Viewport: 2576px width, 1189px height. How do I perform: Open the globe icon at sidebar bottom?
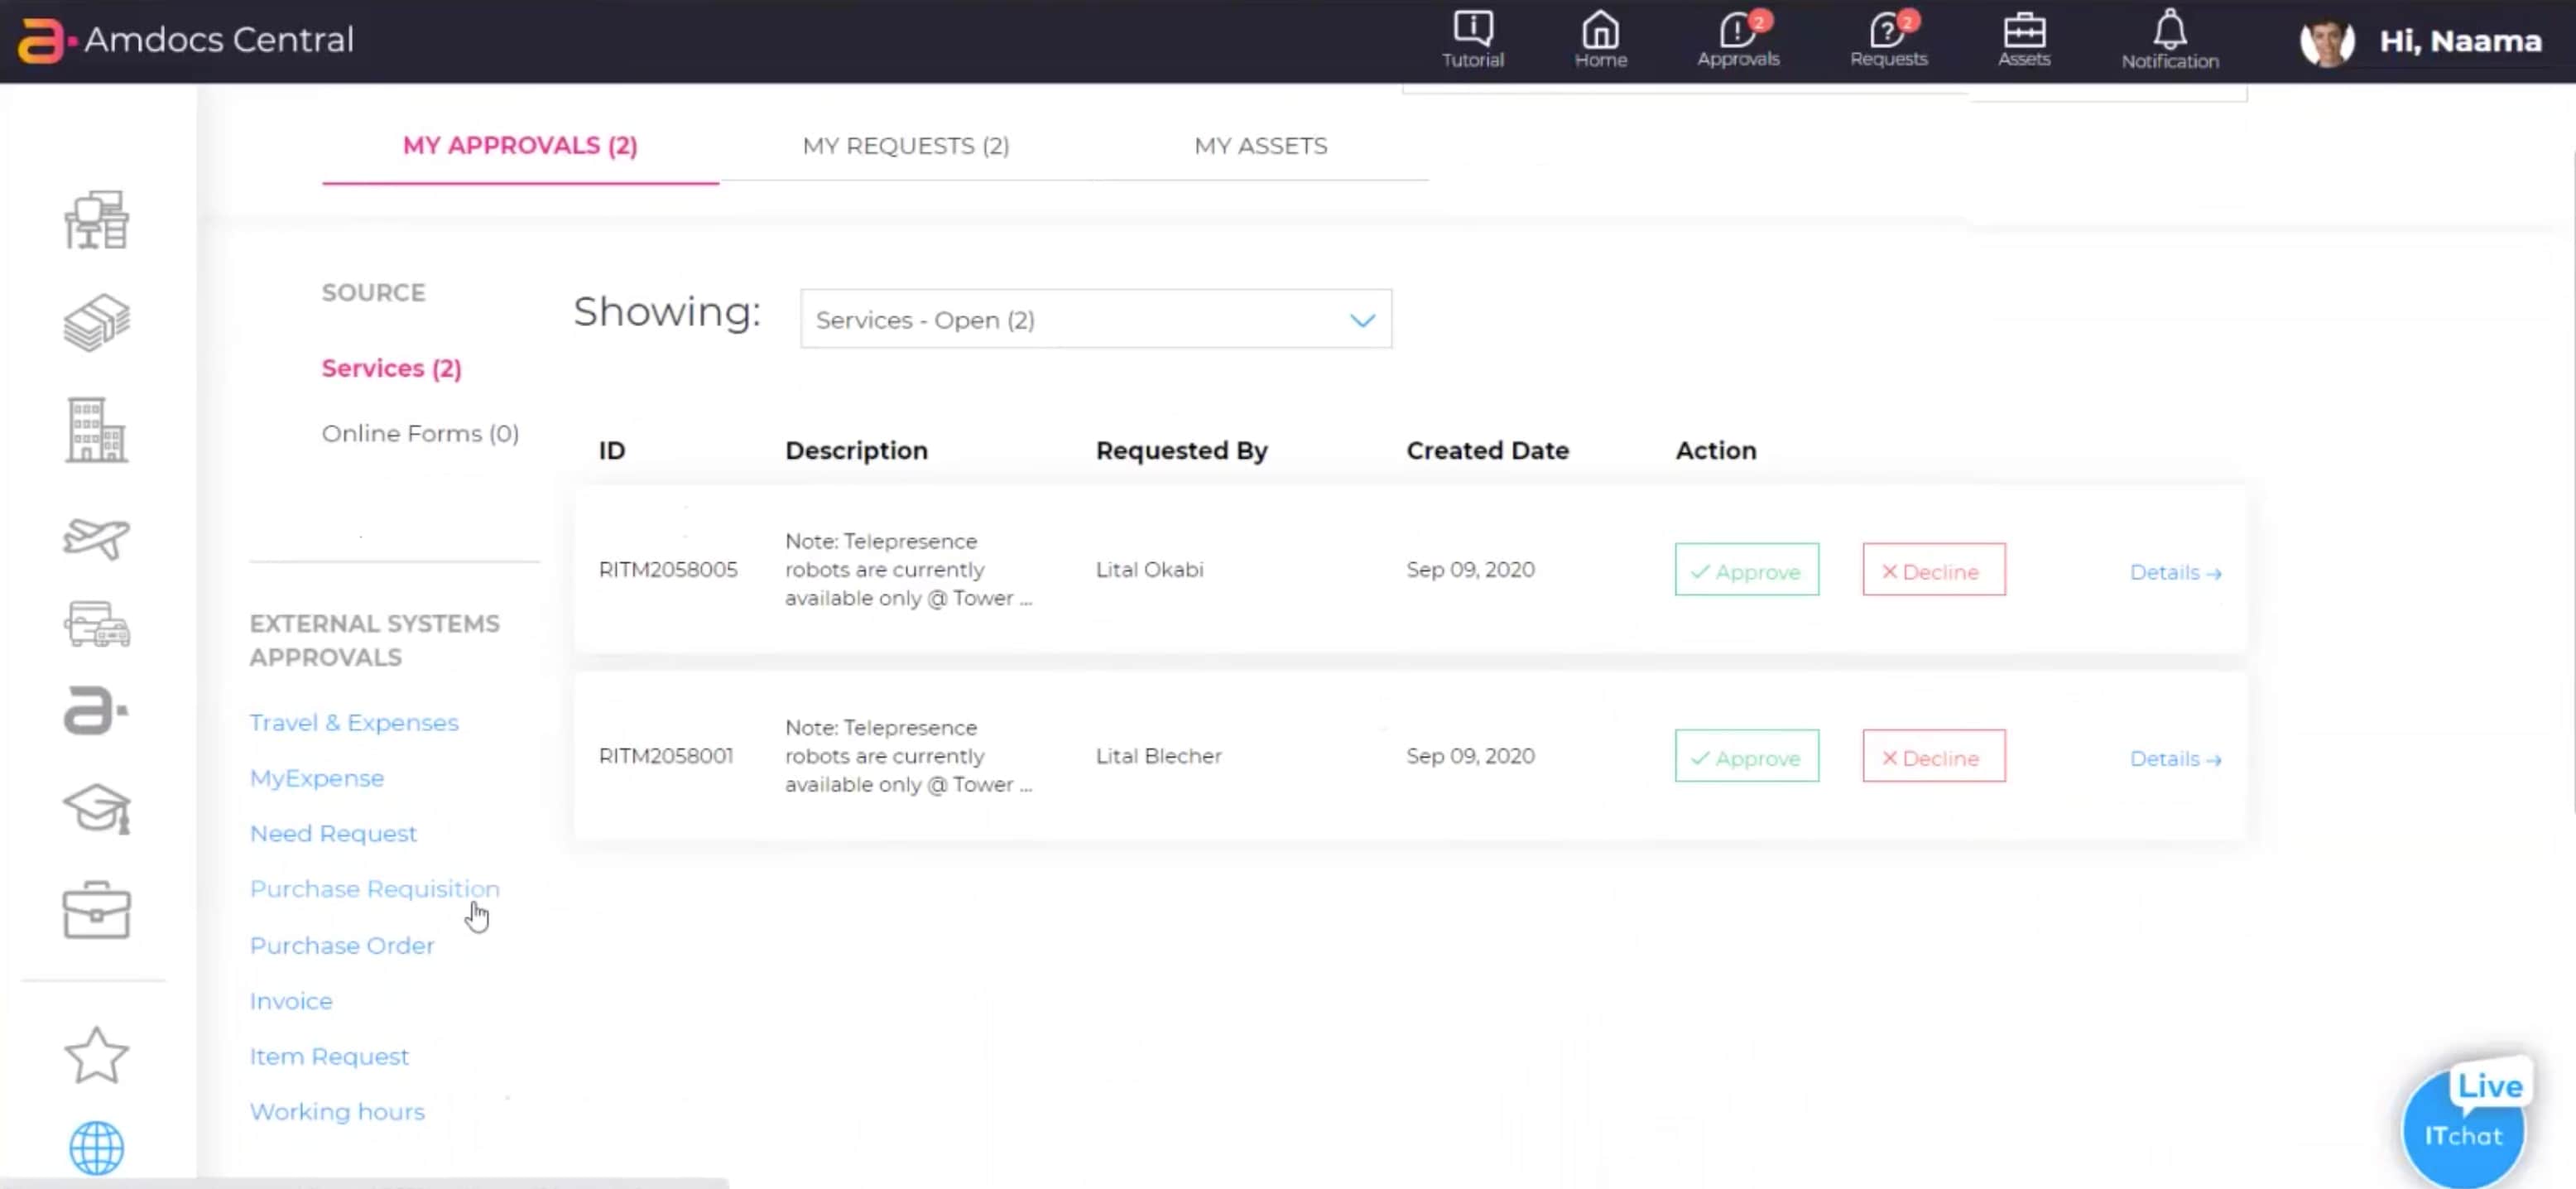(x=95, y=1148)
